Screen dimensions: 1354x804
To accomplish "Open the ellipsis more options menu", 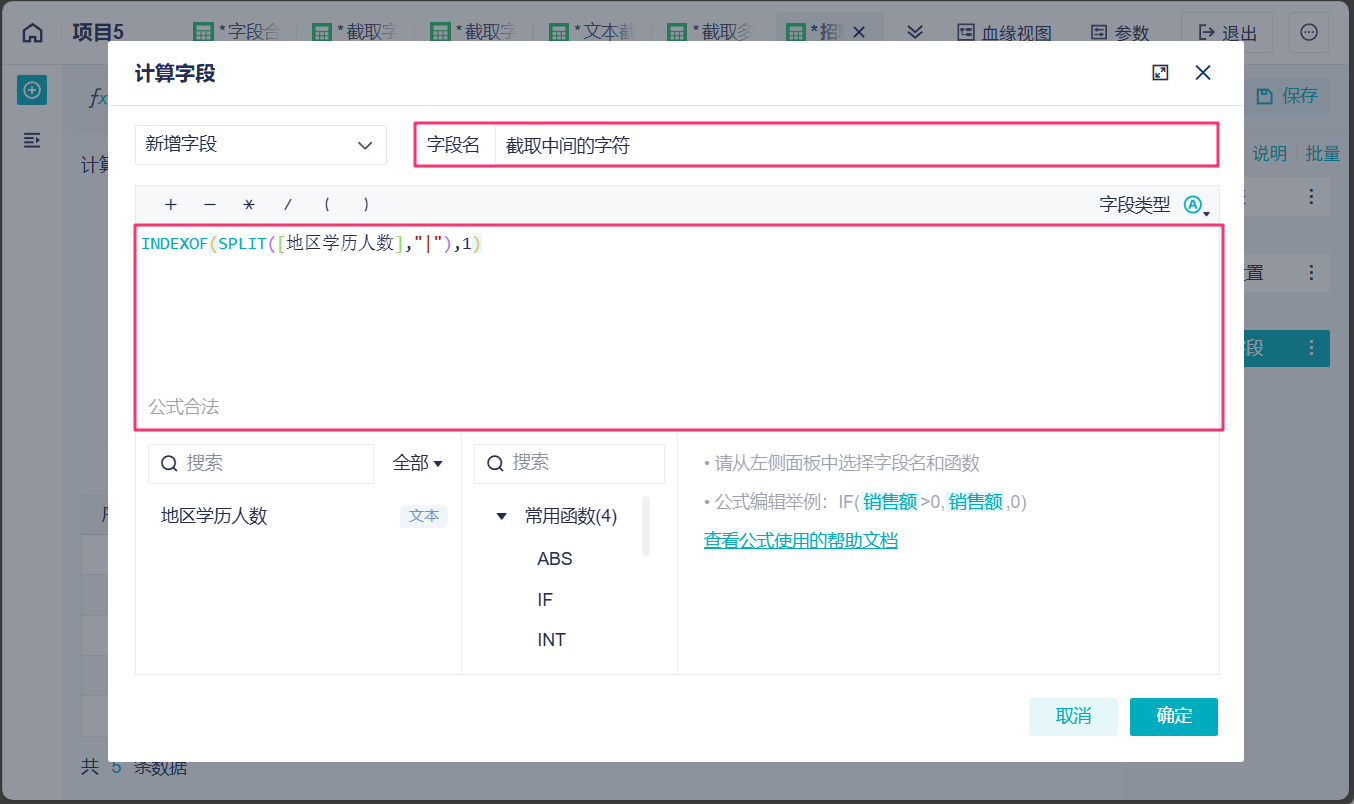I will (x=1309, y=33).
